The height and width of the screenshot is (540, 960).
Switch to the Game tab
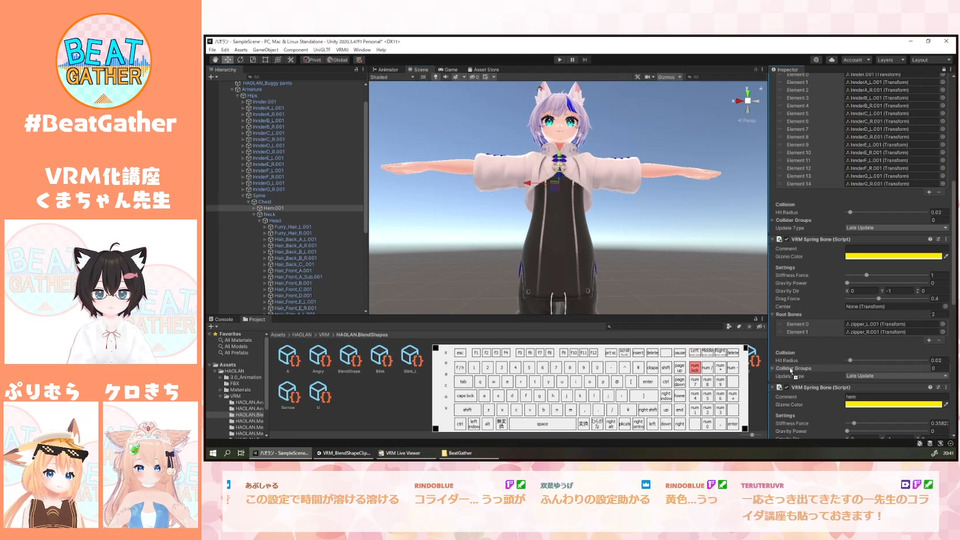click(x=448, y=70)
